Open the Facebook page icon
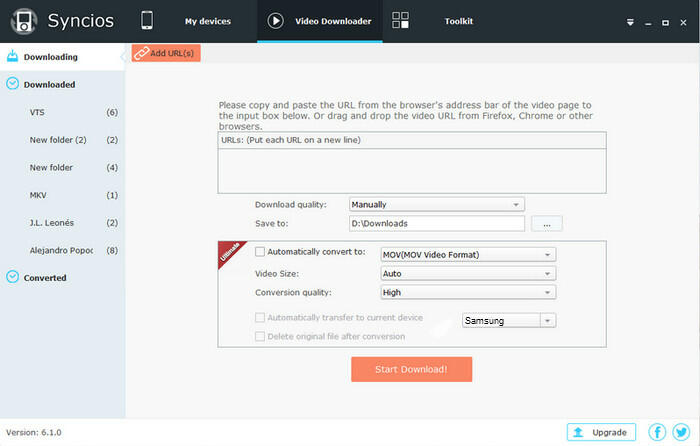The image size is (700, 446). [657, 432]
